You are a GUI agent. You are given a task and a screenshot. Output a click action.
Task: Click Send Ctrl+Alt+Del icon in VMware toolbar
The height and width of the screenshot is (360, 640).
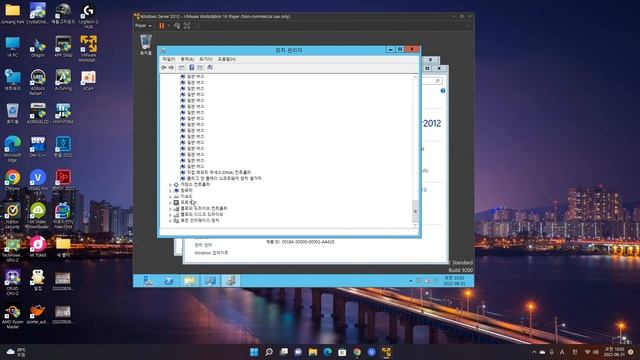coord(177,26)
